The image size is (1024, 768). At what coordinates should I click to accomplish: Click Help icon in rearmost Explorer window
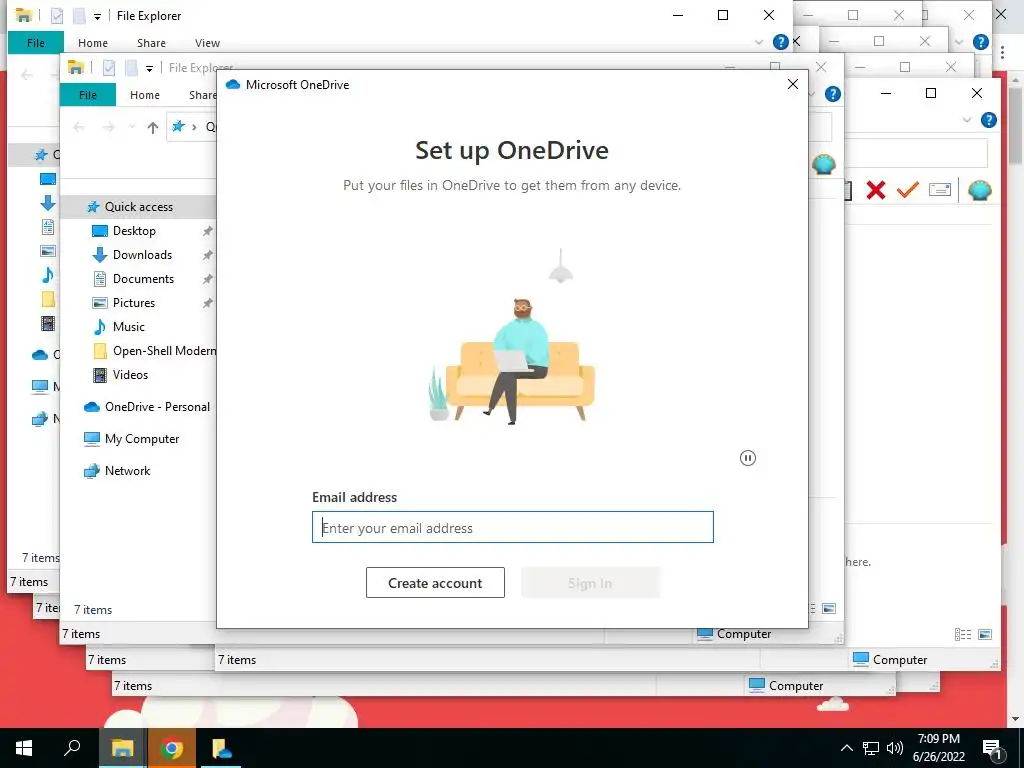click(x=780, y=42)
